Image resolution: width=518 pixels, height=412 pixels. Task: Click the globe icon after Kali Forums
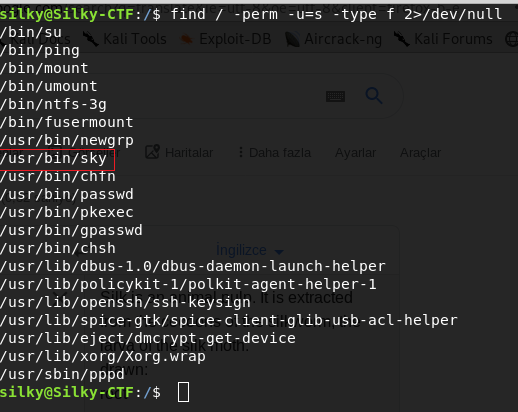(x=512, y=39)
